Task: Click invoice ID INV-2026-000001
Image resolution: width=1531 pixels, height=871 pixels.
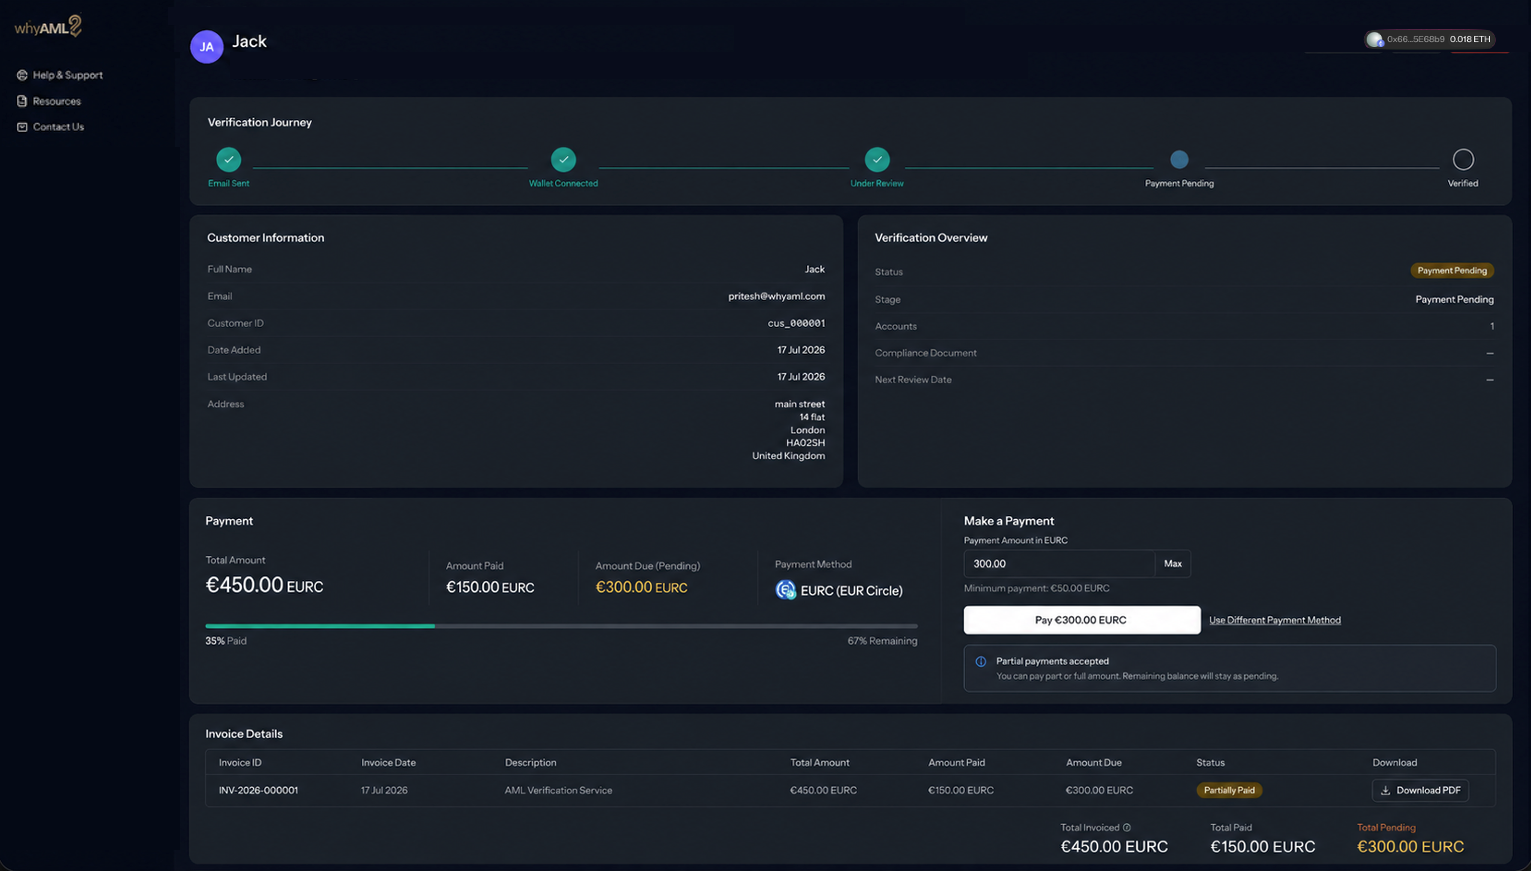Action: coord(259,790)
